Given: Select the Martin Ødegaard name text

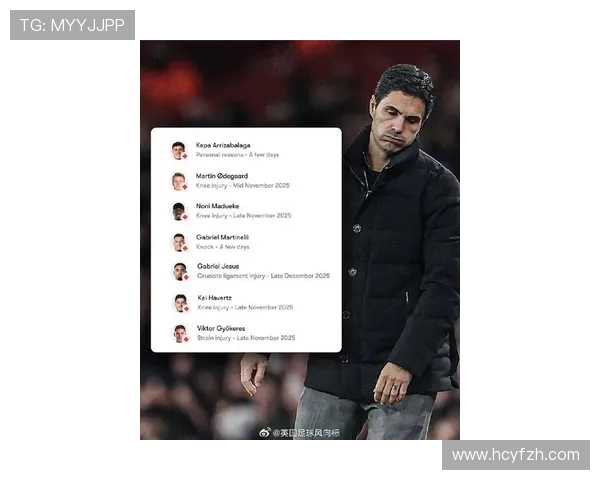Looking at the screenshot, I should point(222,176).
